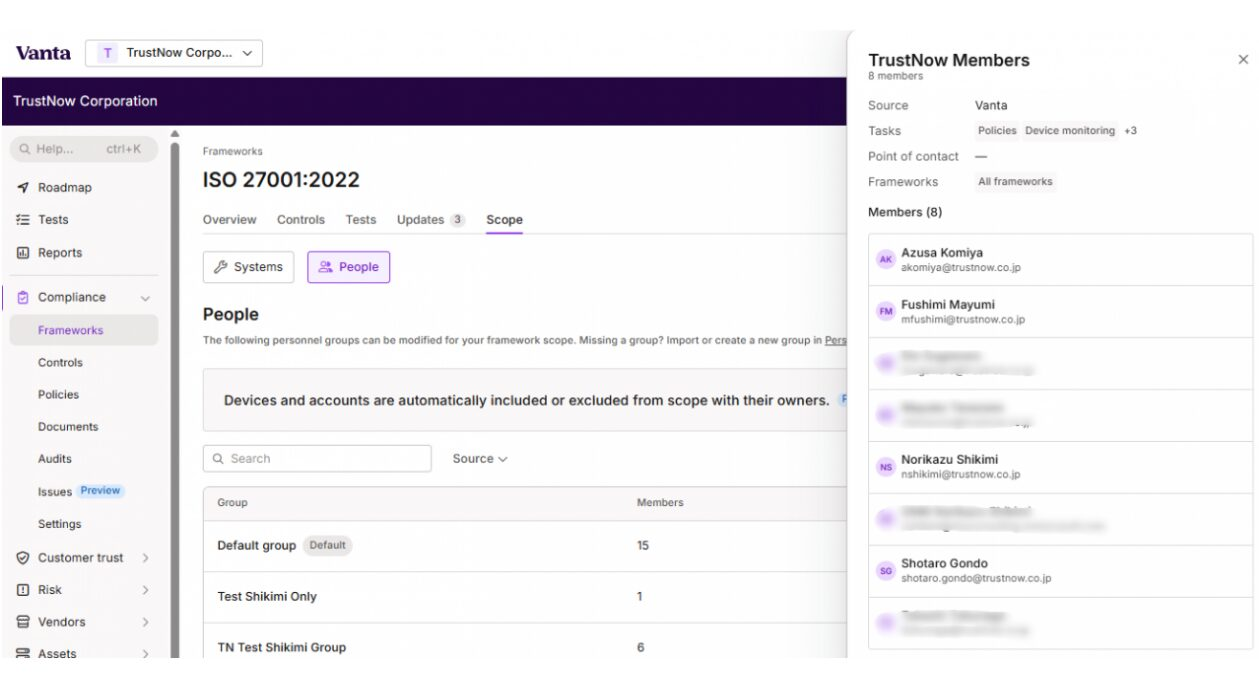Open Settings in the sidebar
This screenshot has height=690, width=1259.
(59, 524)
